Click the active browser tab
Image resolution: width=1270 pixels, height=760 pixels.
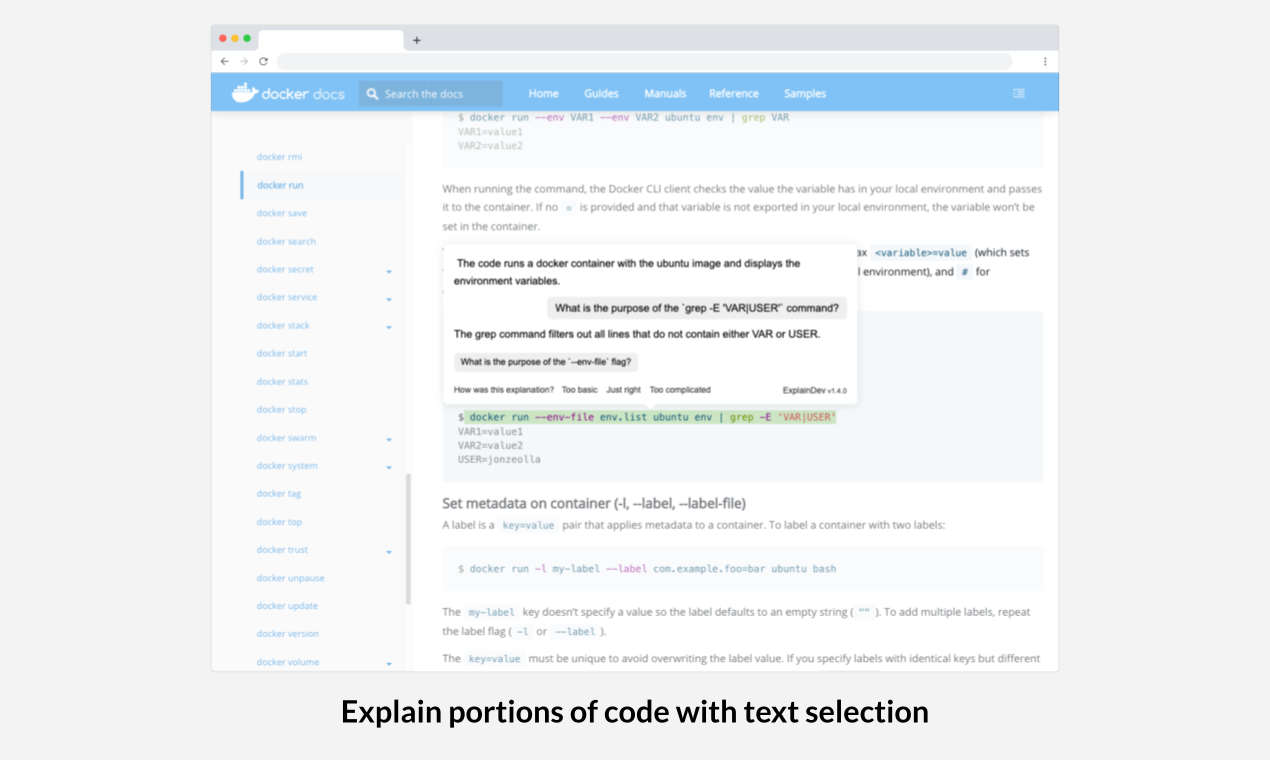coord(331,40)
